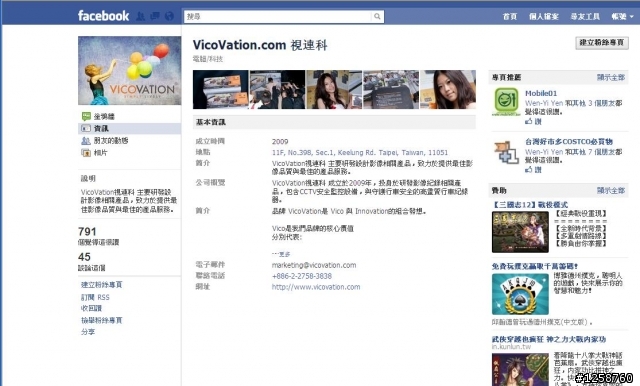Click the 檢舉粉絲專頁 report link

pyautogui.click(x=101, y=320)
